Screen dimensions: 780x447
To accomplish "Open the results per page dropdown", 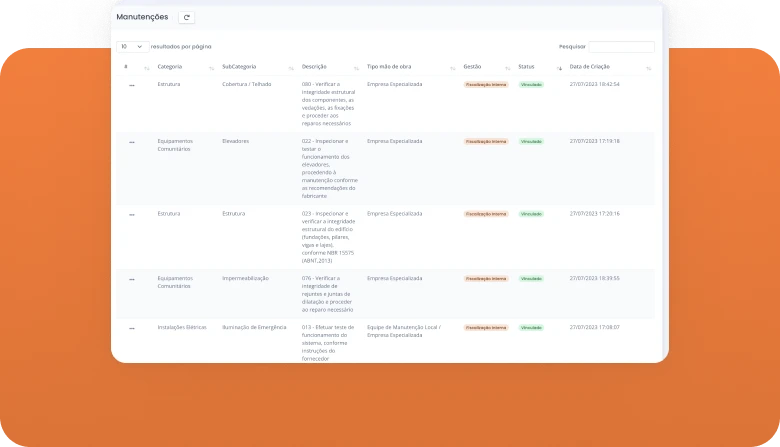I will (131, 46).
